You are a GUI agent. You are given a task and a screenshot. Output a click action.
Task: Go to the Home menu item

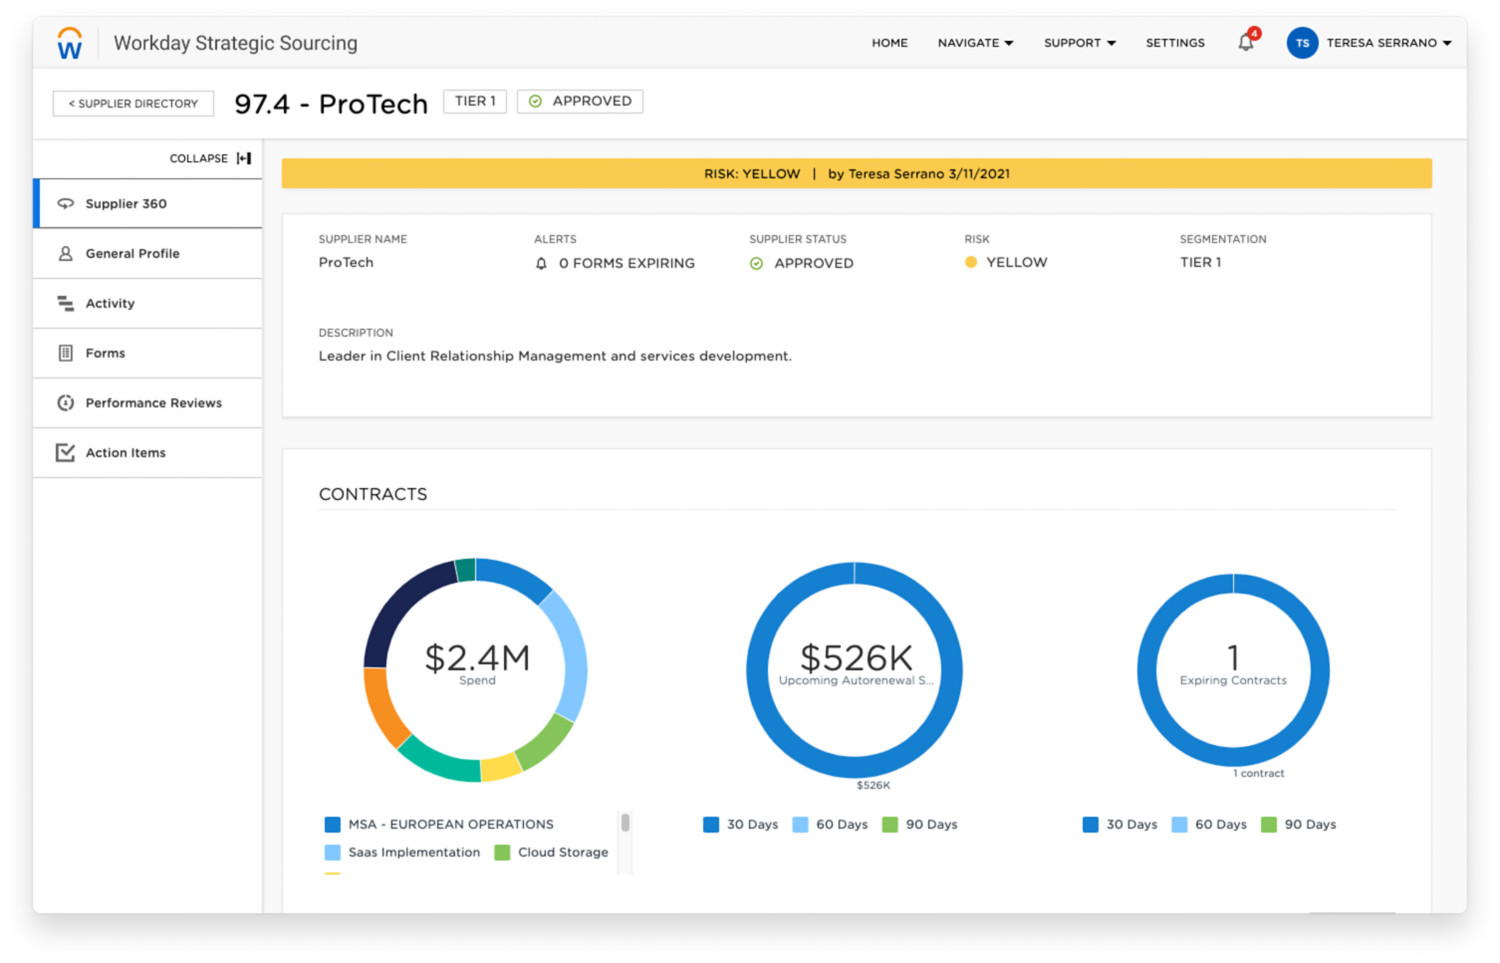coord(889,43)
